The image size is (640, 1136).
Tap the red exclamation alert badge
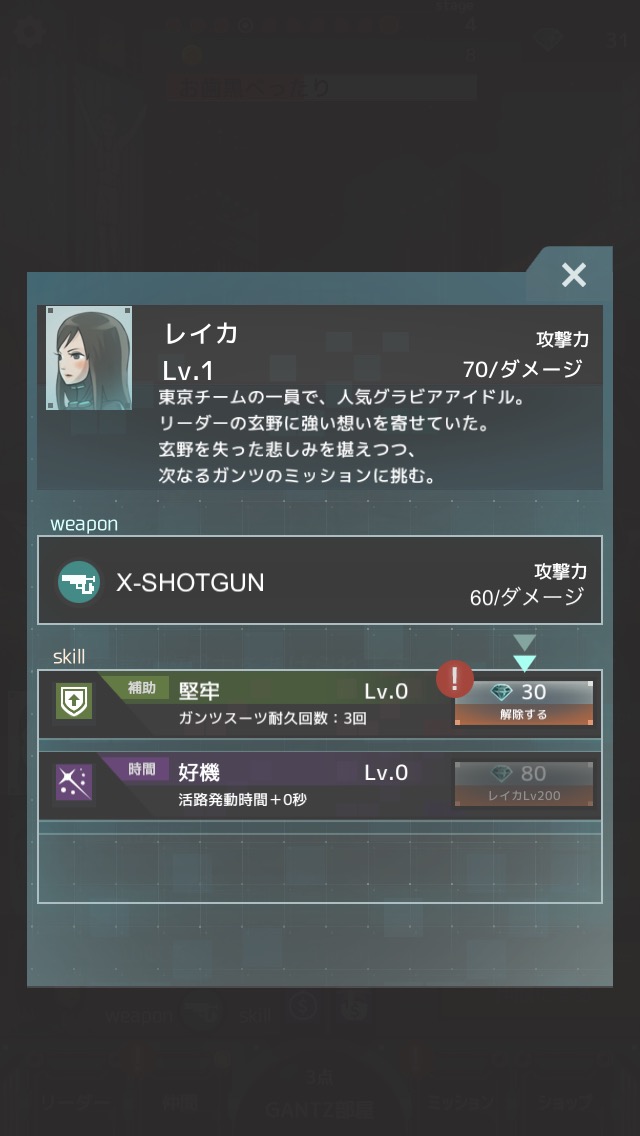pos(455,679)
